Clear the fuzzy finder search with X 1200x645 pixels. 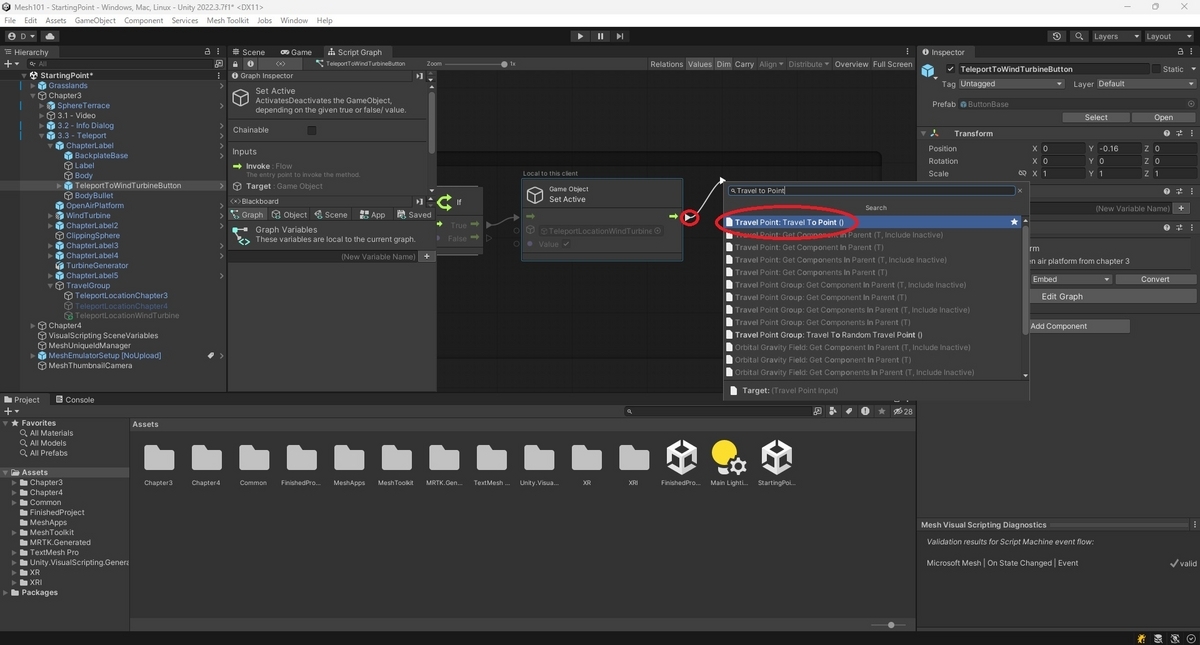(x=1020, y=190)
